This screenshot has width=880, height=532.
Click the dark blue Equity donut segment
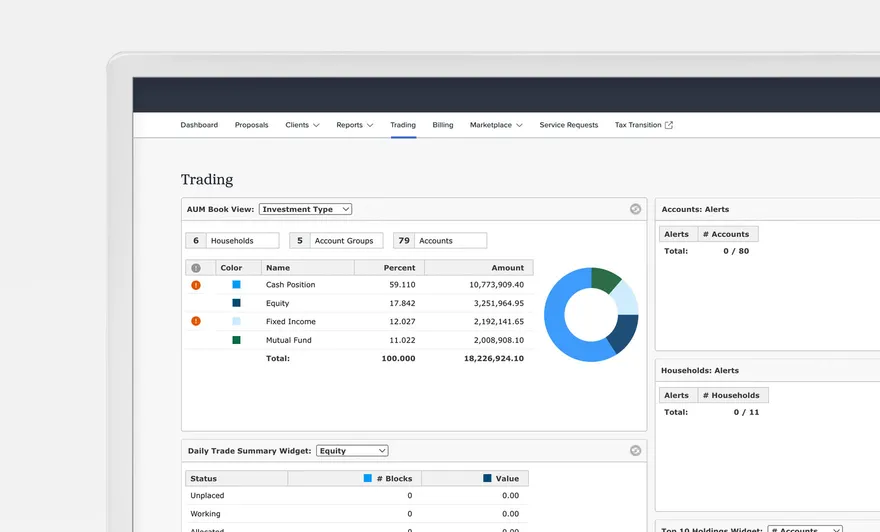tap(624, 332)
